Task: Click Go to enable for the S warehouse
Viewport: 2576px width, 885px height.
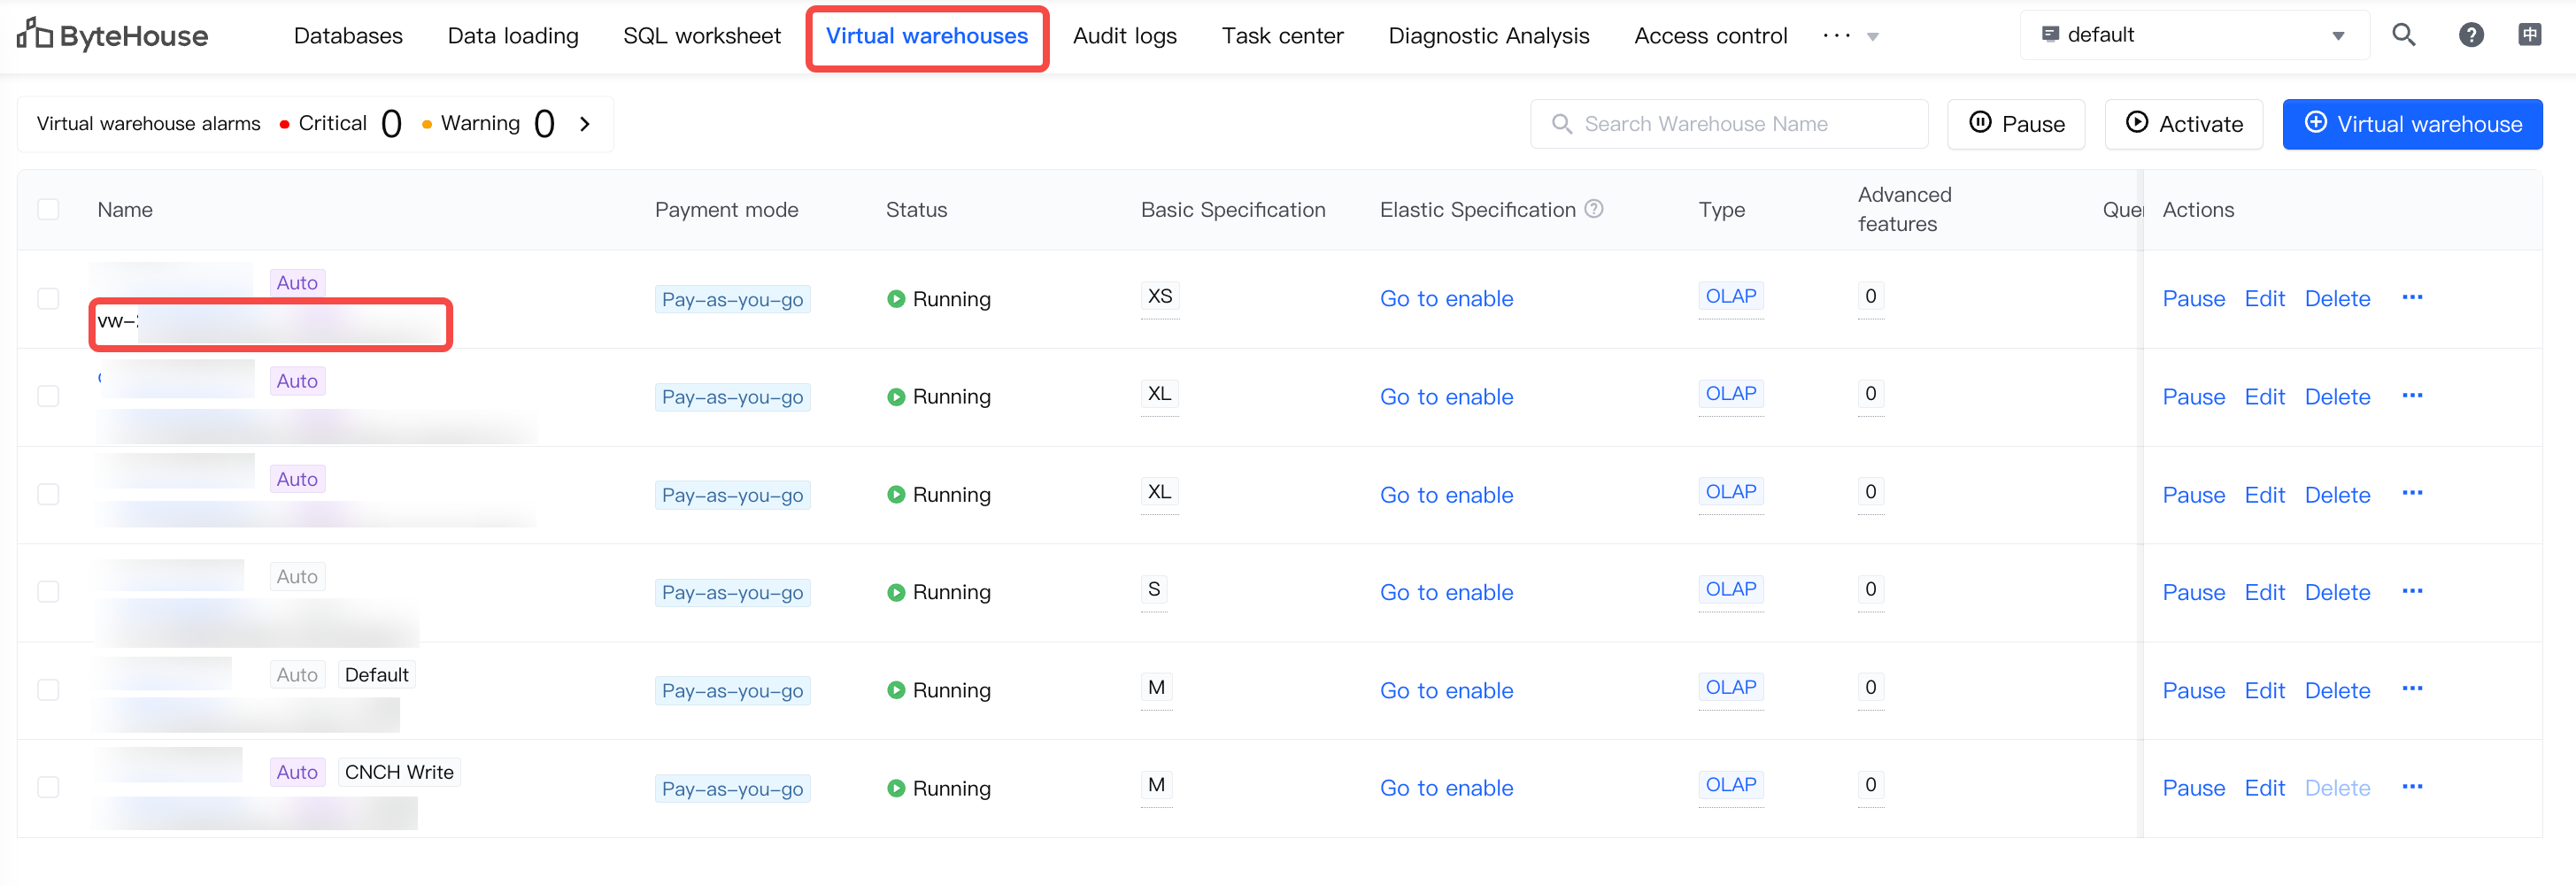Action: pyautogui.click(x=1446, y=593)
